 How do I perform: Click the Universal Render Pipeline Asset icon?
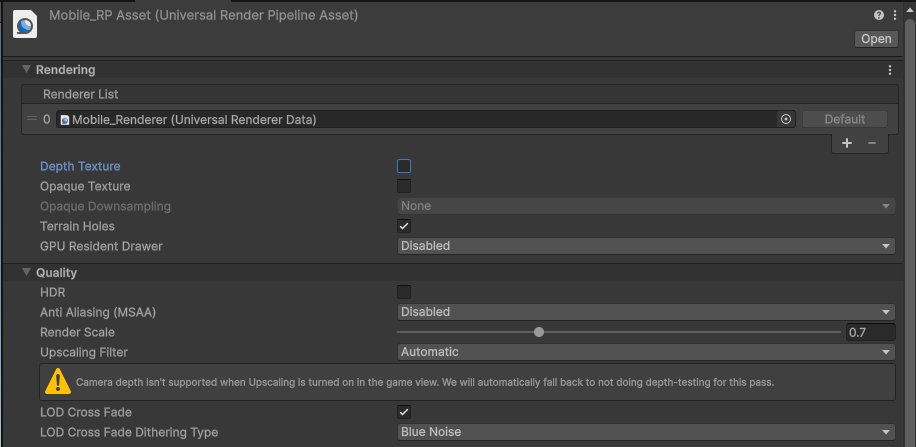click(x=25, y=26)
